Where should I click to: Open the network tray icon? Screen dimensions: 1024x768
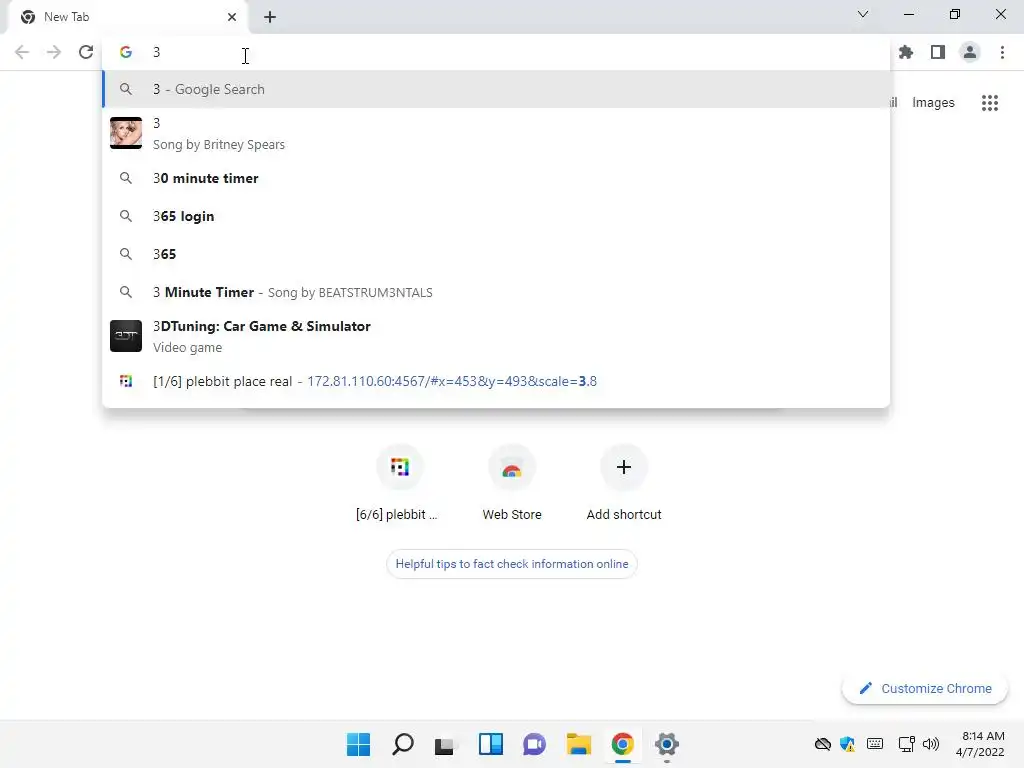coord(906,744)
